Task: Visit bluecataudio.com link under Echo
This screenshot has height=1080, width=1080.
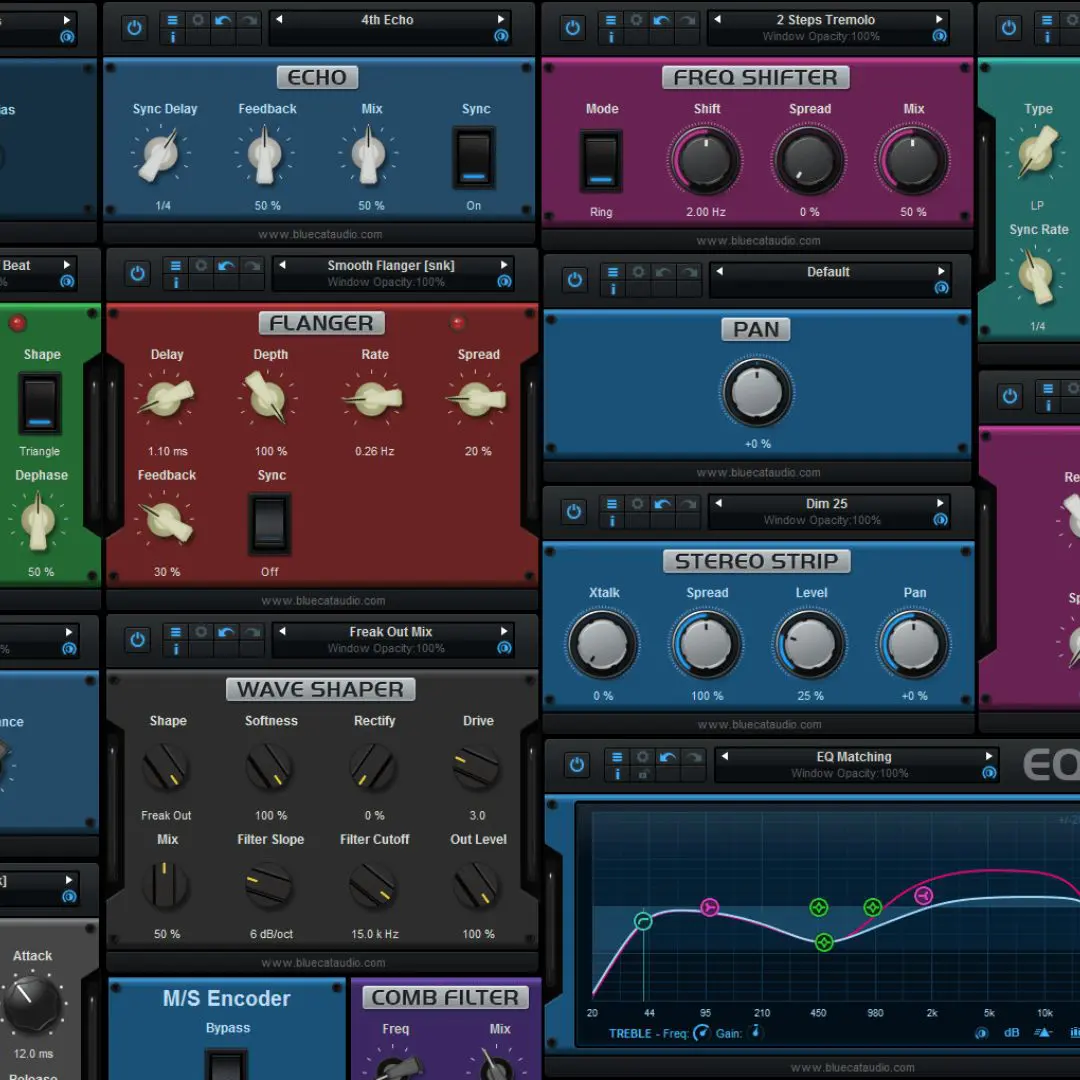Action: [x=320, y=234]
